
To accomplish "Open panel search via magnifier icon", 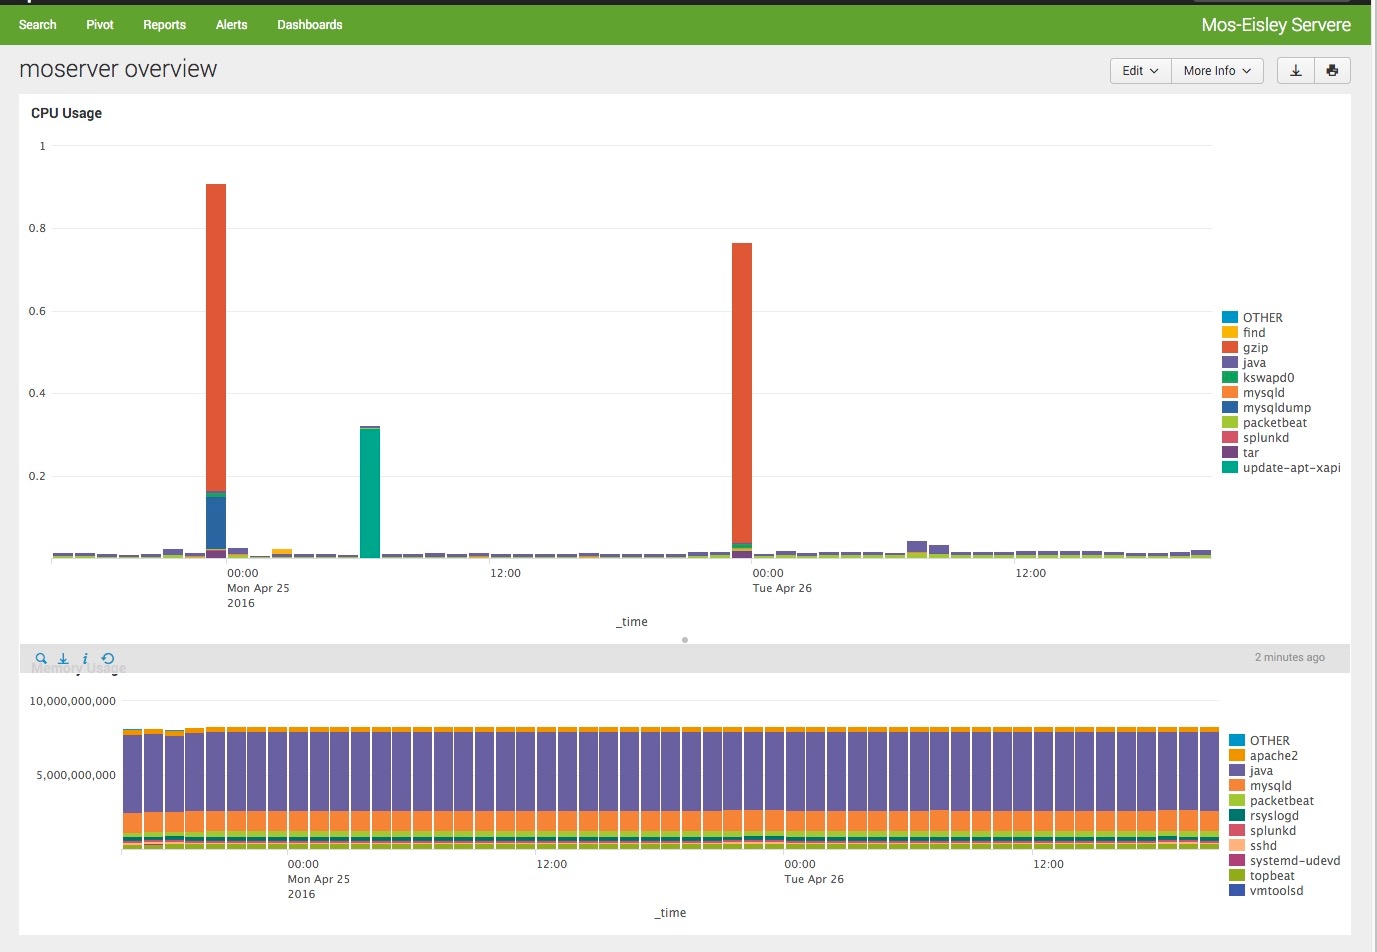I will click(41, 659).
